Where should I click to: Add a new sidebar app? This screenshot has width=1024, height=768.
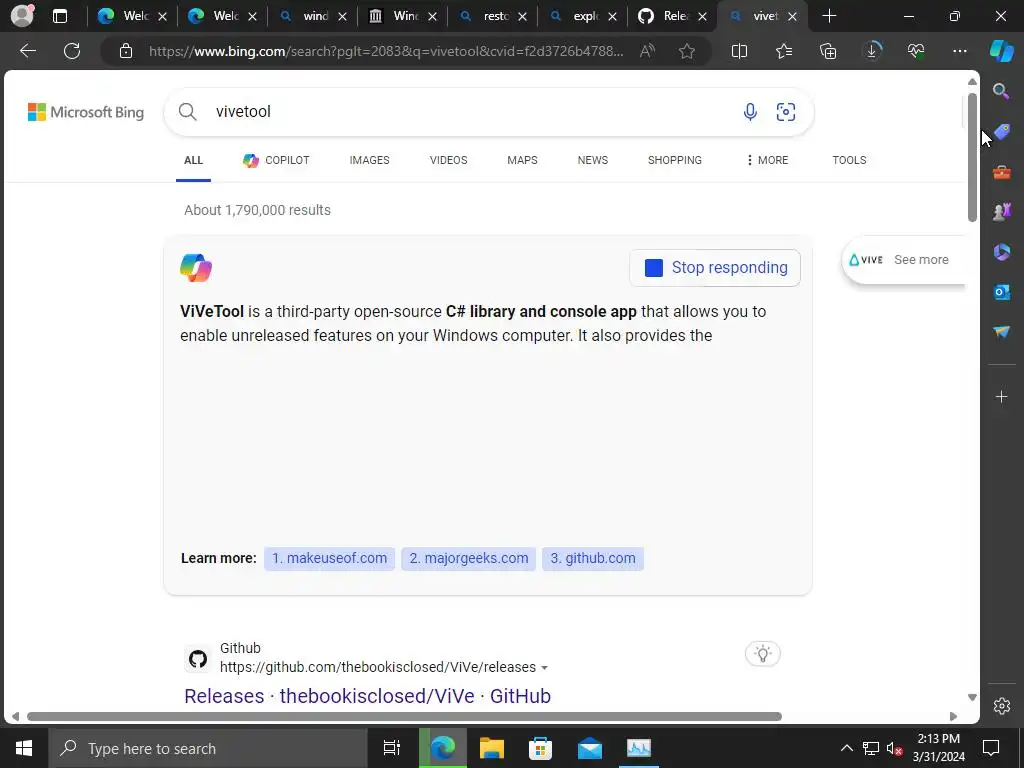click(1001, 396)
